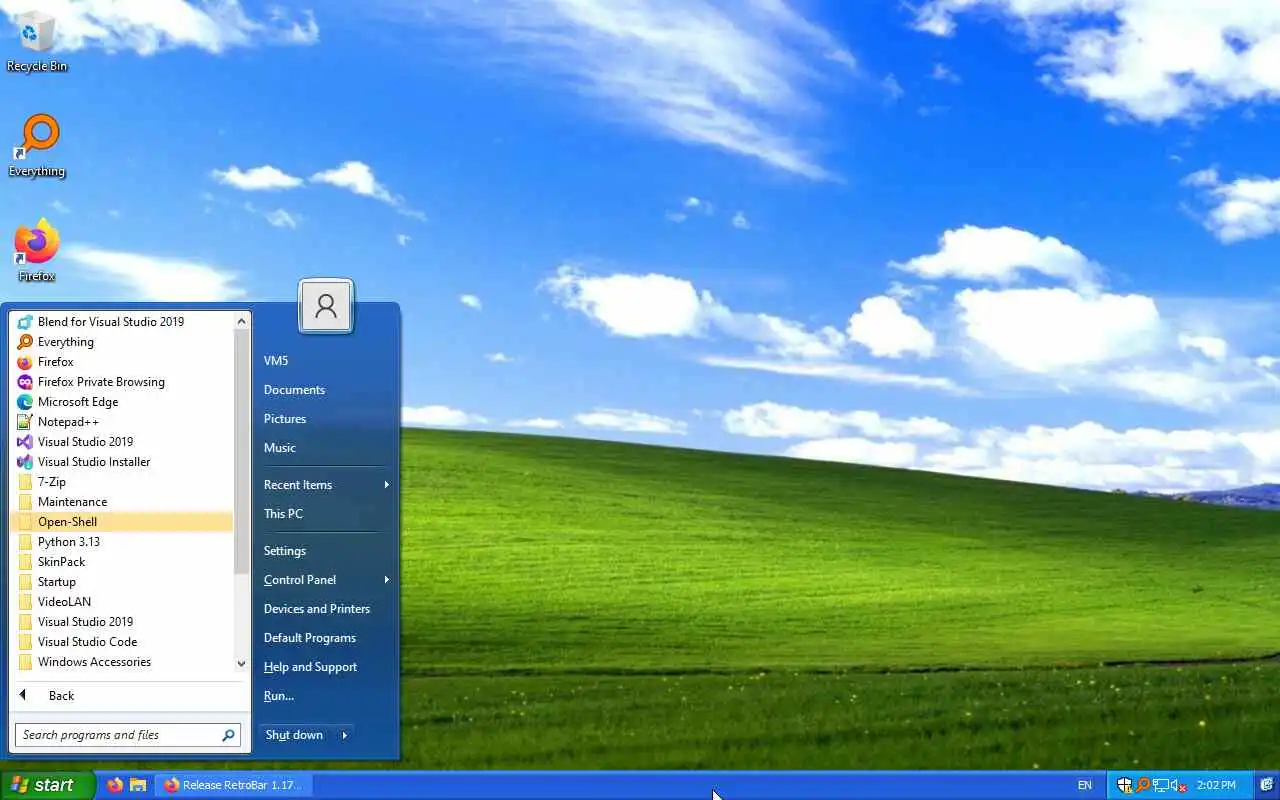The height and width of the screenshot is (800, 1280).
Task: Expand the Visual Studio Code folder
Action: click(x=122, y=642)
